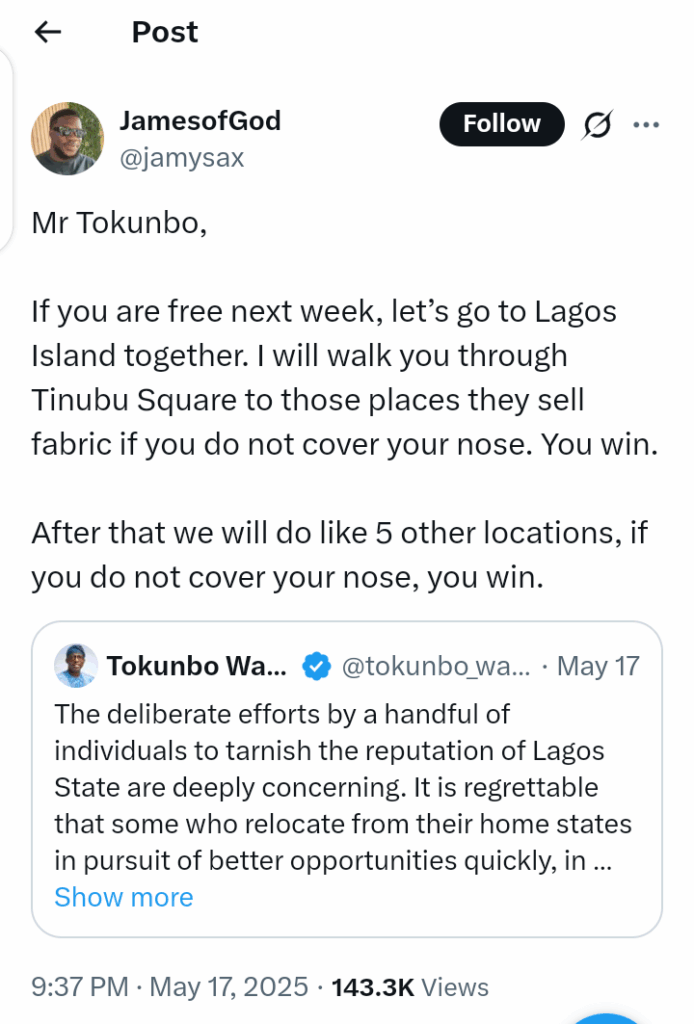The width and height of the screenshot is (694, 1024).
Task: View the 143.3K Views count
Action: coord(408,988)
